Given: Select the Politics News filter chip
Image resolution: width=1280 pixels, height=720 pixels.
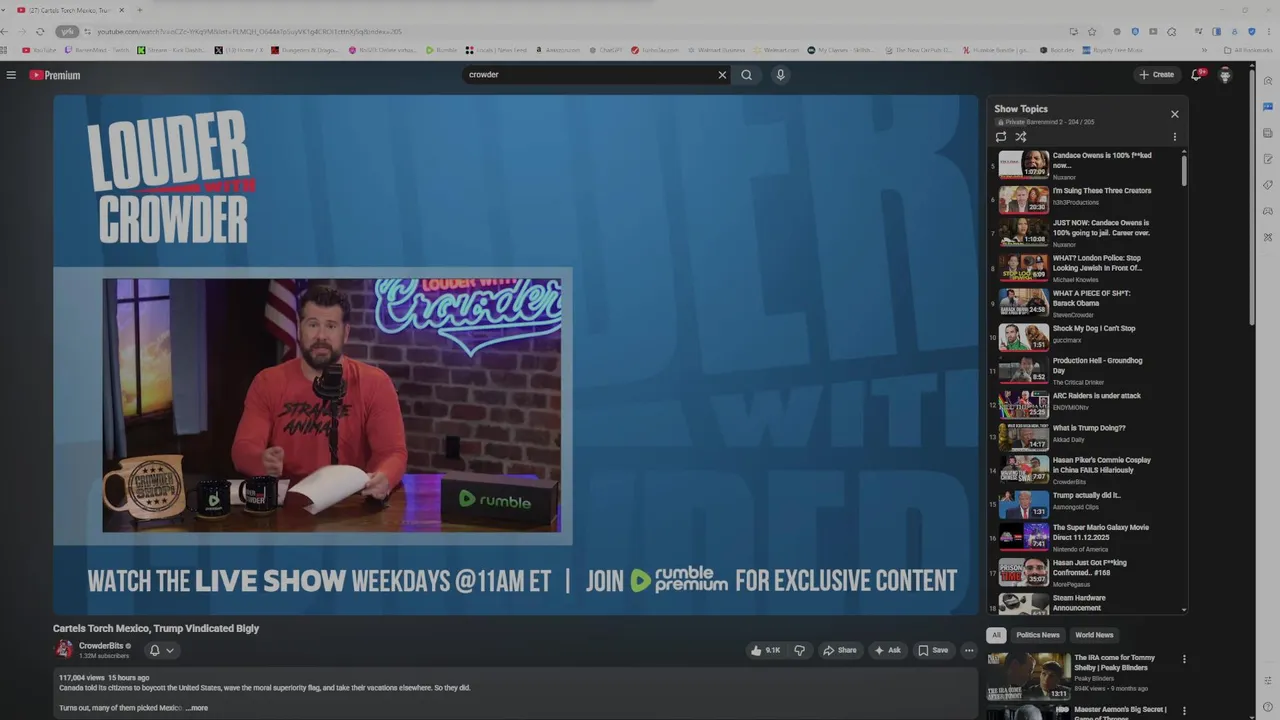Looking at the screenshot, I should (x=1038, y=635).
